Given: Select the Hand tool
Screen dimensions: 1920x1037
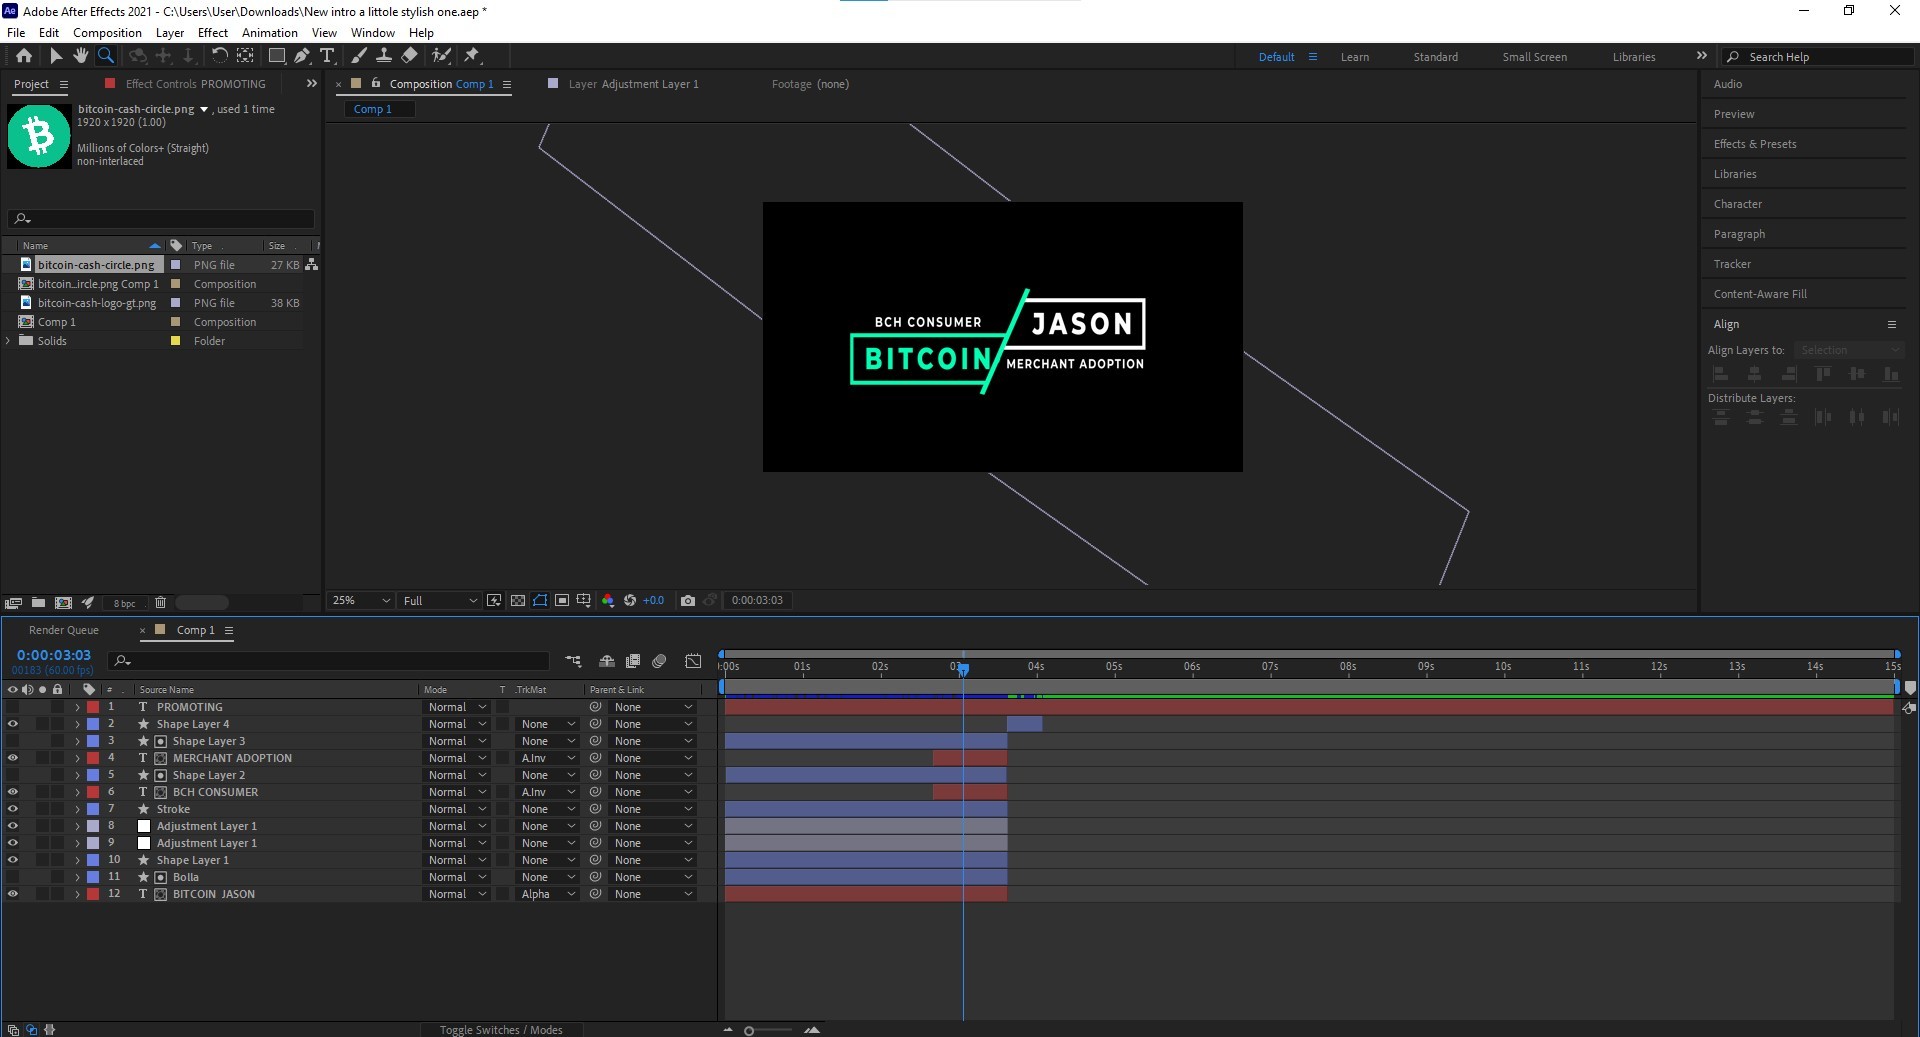Looking at the screenshot, I should pos(80,56).
